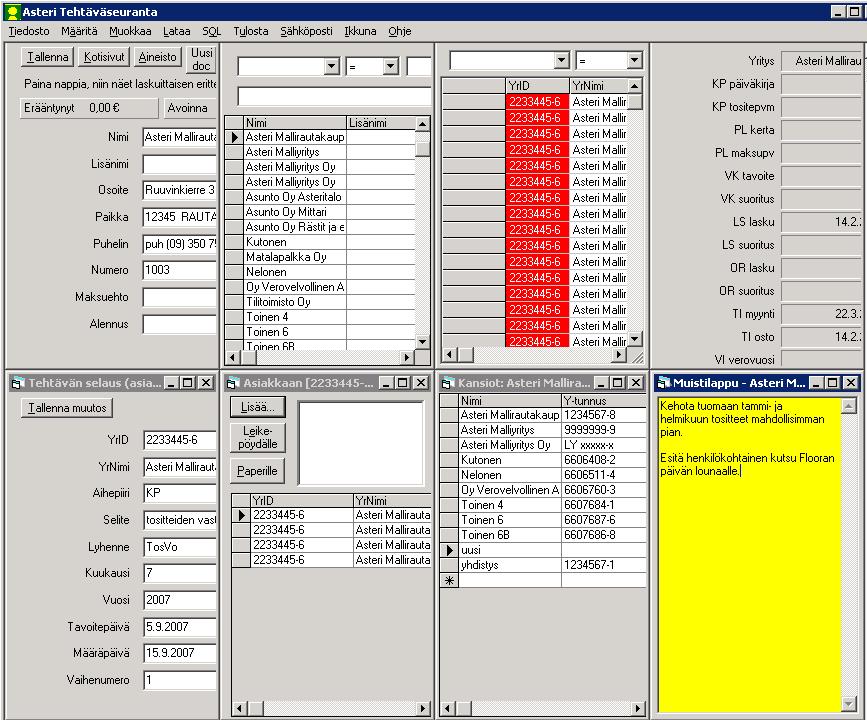Click the Nimi input field

coord(180,137)
